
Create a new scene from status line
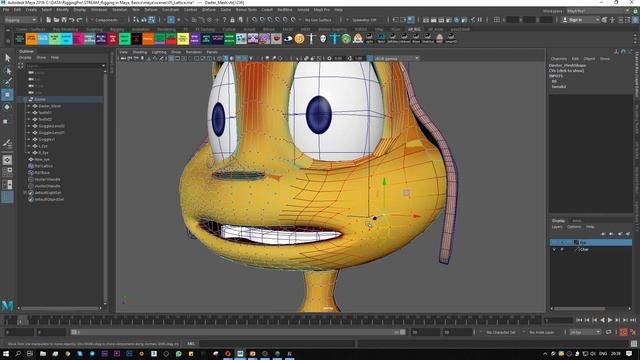(x=49, y=20)
